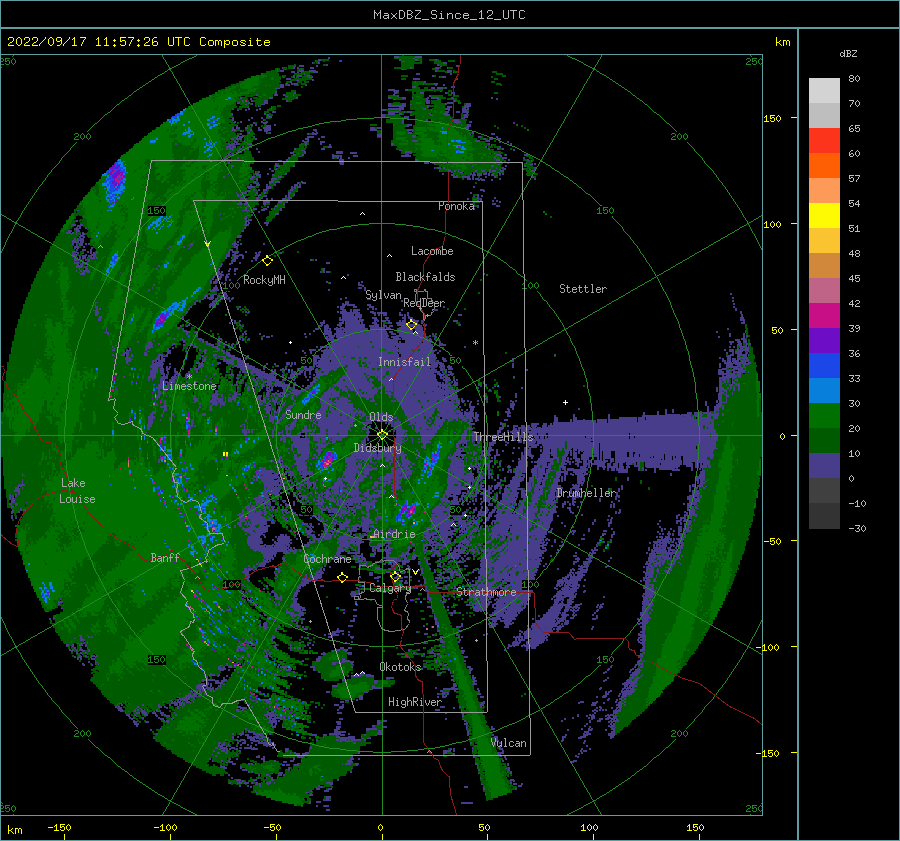Click the Innisfail label

coord(404,362)
